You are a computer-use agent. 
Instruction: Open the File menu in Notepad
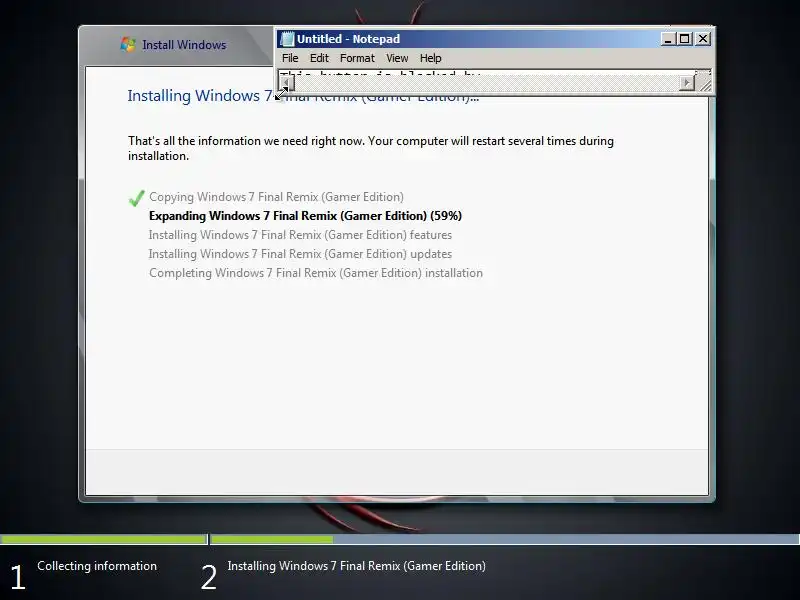(x=290, y=58)
